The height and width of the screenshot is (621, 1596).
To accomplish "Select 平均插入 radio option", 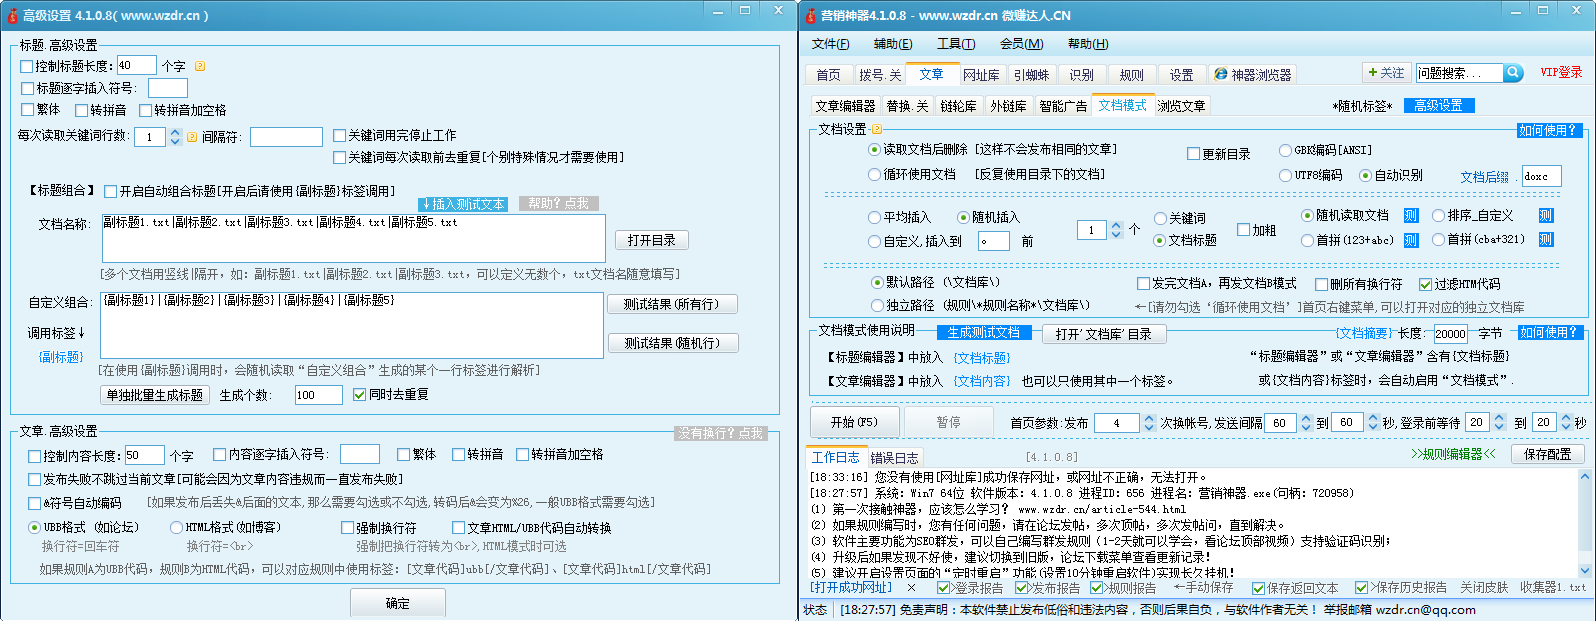I will tap(875, 217).
